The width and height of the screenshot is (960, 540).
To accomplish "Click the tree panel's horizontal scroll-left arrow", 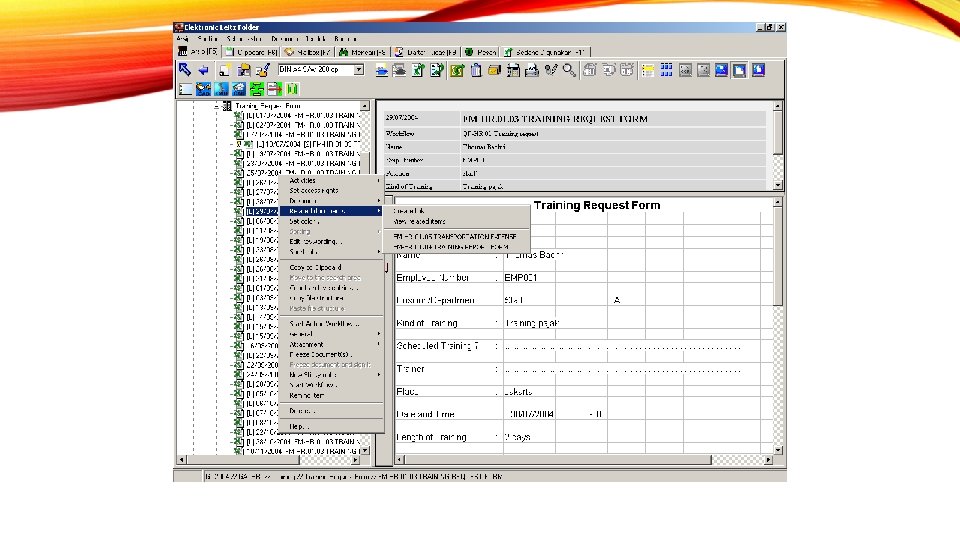I will [181, 460].
